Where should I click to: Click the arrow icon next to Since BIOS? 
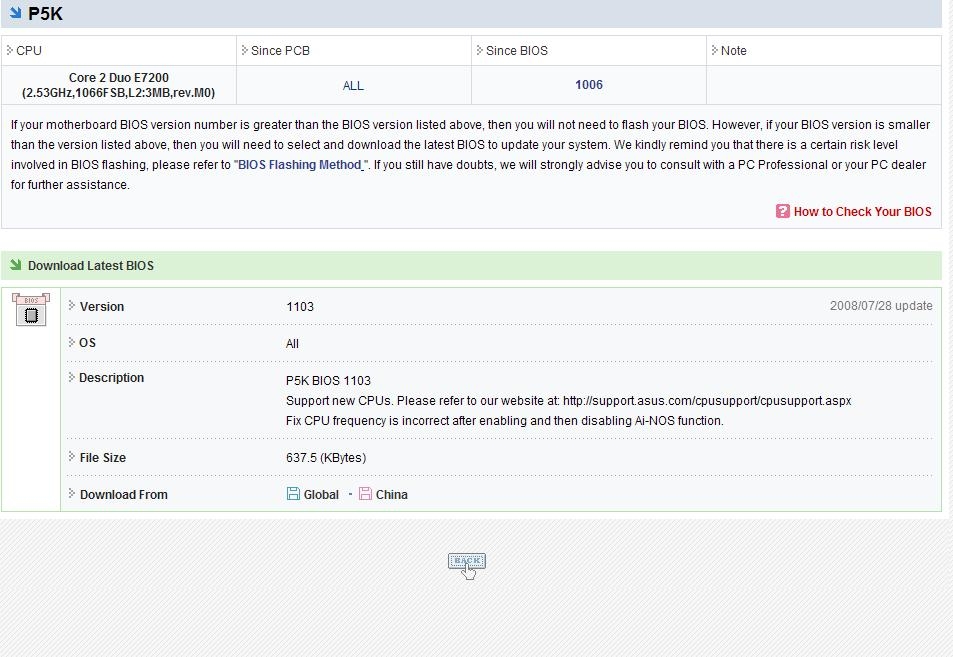[x=480, y=50]
